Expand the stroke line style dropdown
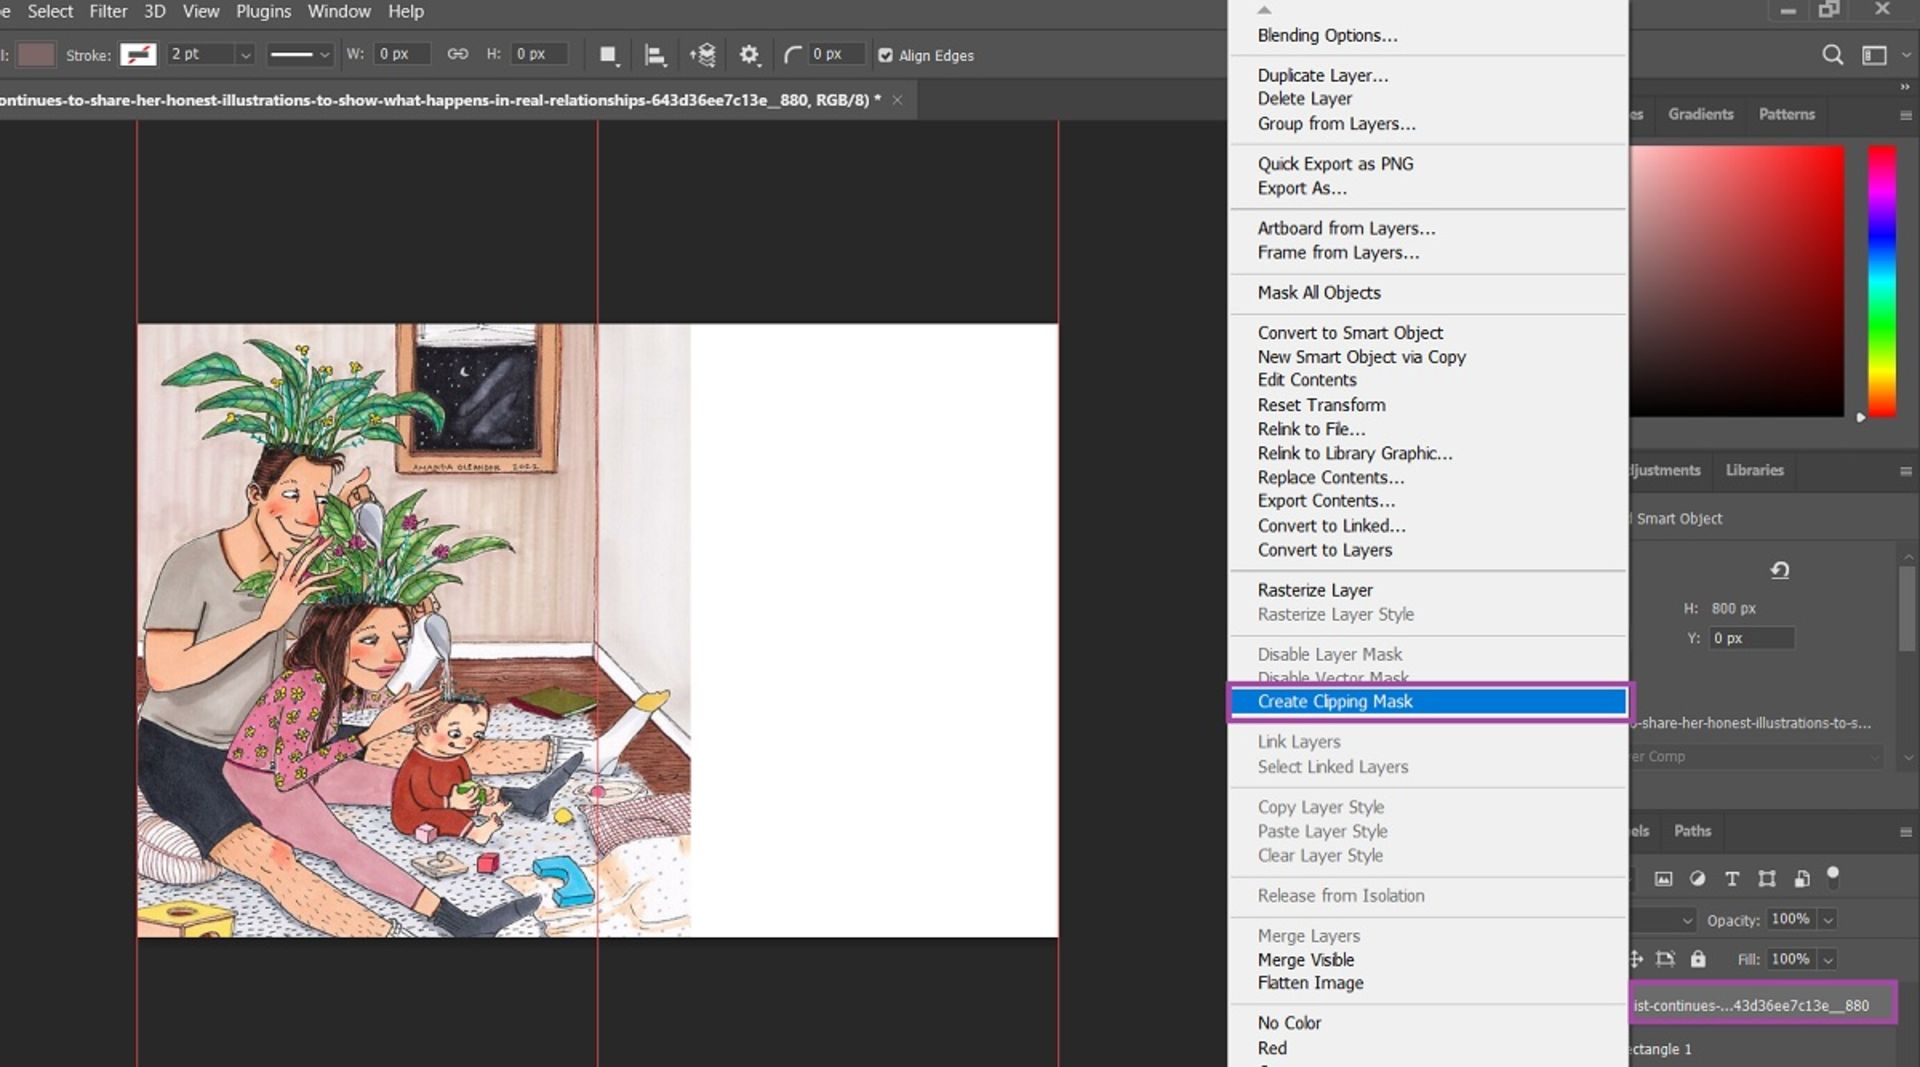The image size is (1920, 1067). click(325, 55)
